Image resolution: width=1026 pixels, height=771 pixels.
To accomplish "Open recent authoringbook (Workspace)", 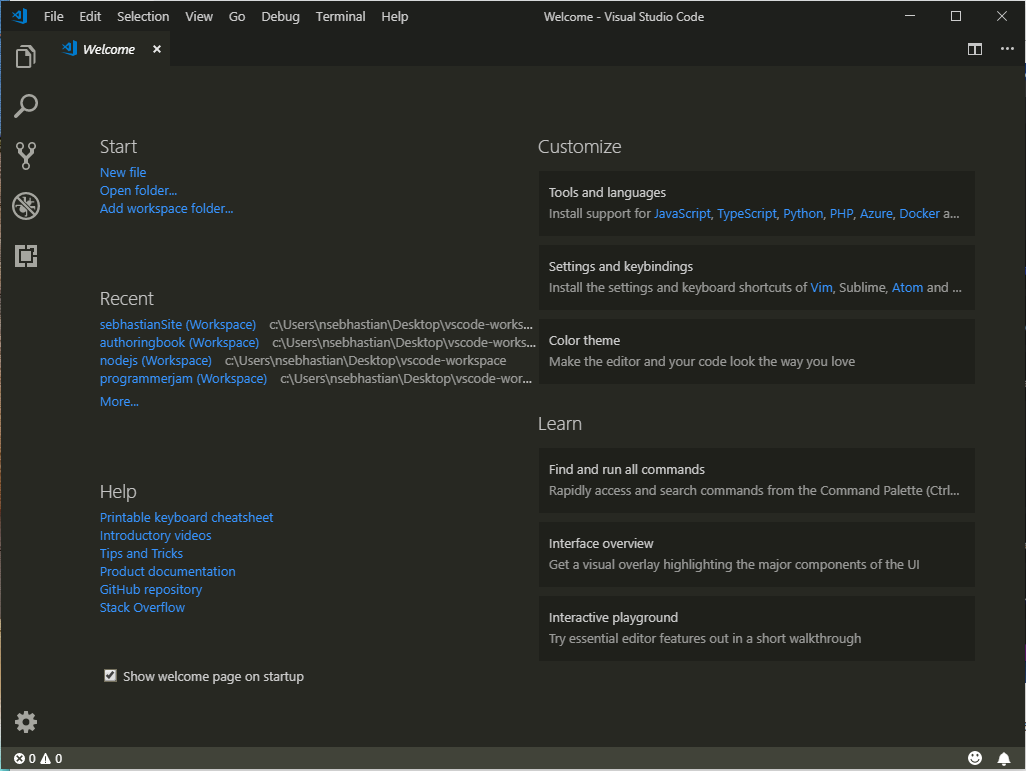I will tap(179, 342).
